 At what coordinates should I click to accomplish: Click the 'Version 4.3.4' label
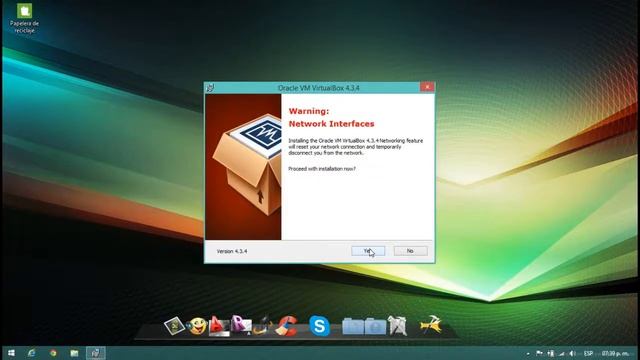point(232,251)
